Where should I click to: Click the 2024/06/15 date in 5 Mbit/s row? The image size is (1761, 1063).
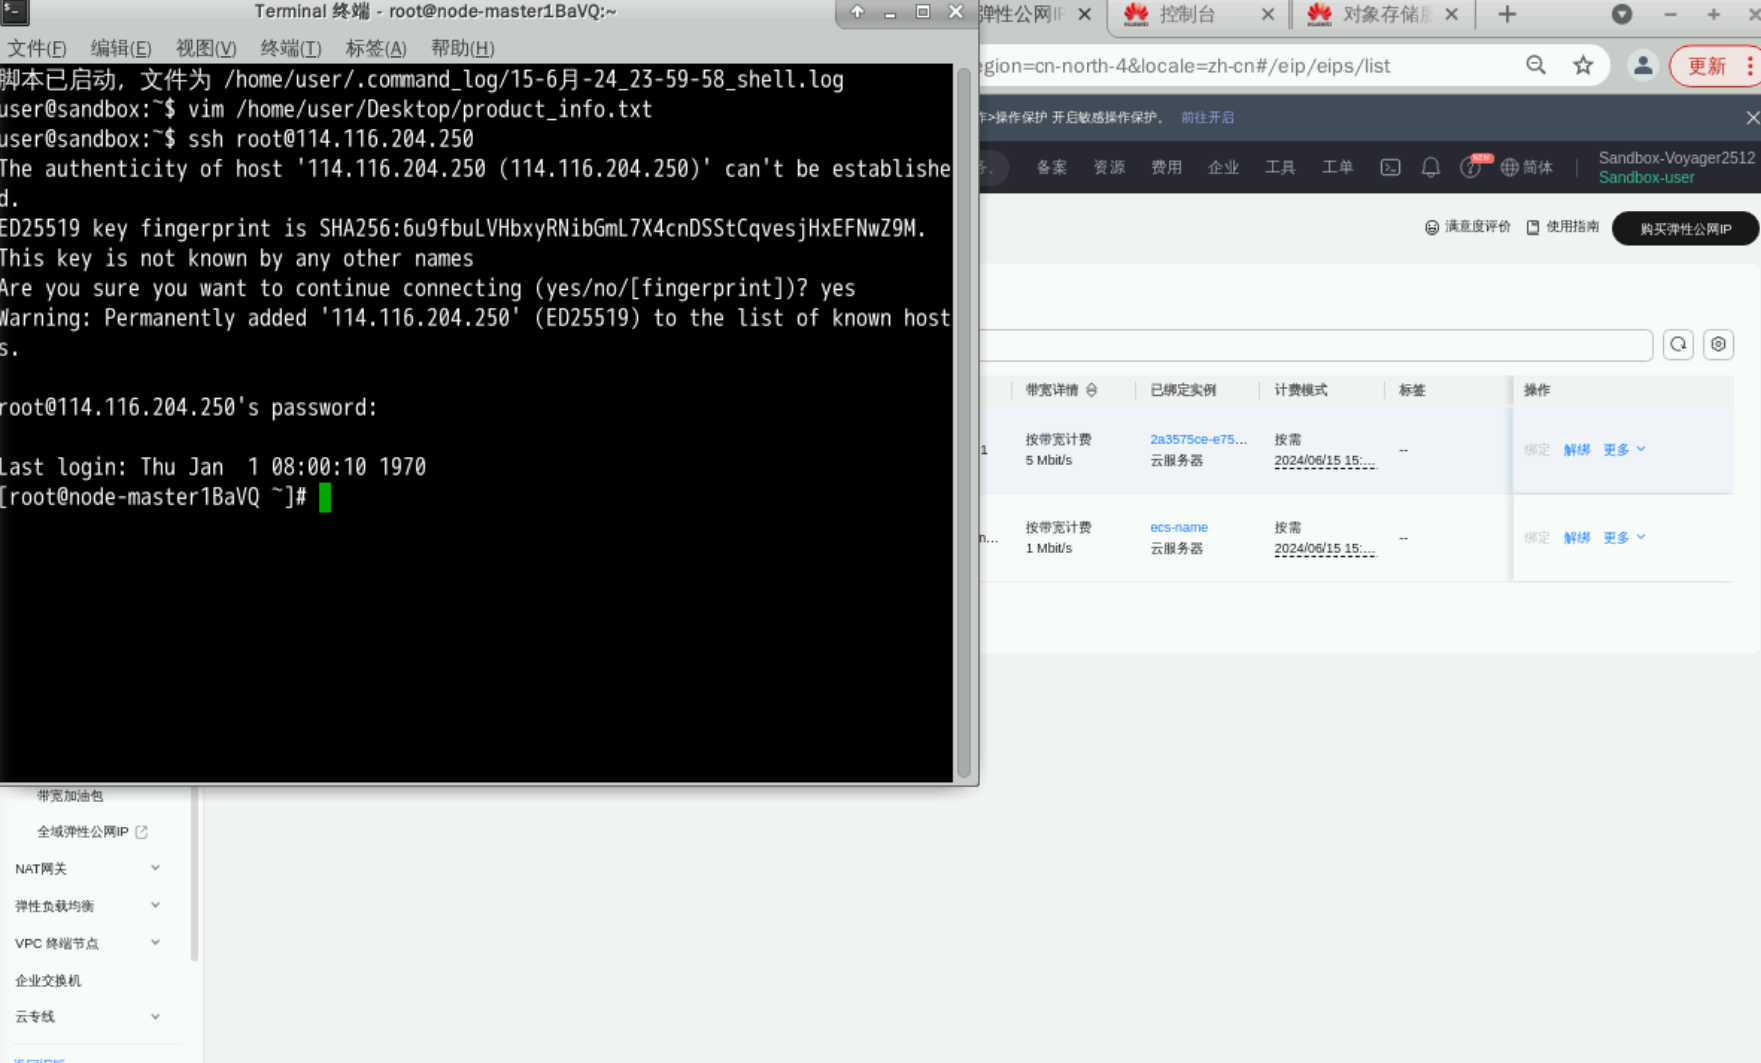(1324, 461)
